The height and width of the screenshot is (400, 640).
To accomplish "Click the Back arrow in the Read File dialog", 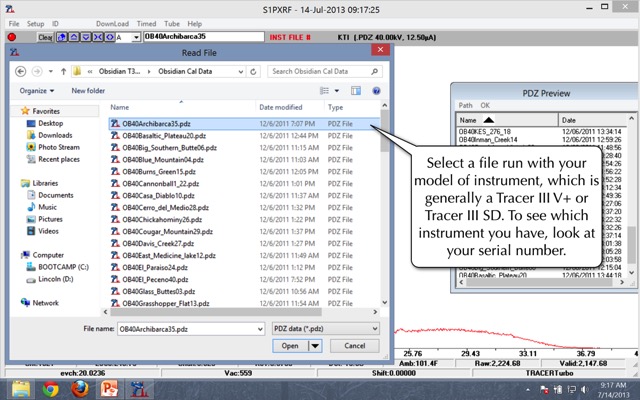I will coord(21,72).
